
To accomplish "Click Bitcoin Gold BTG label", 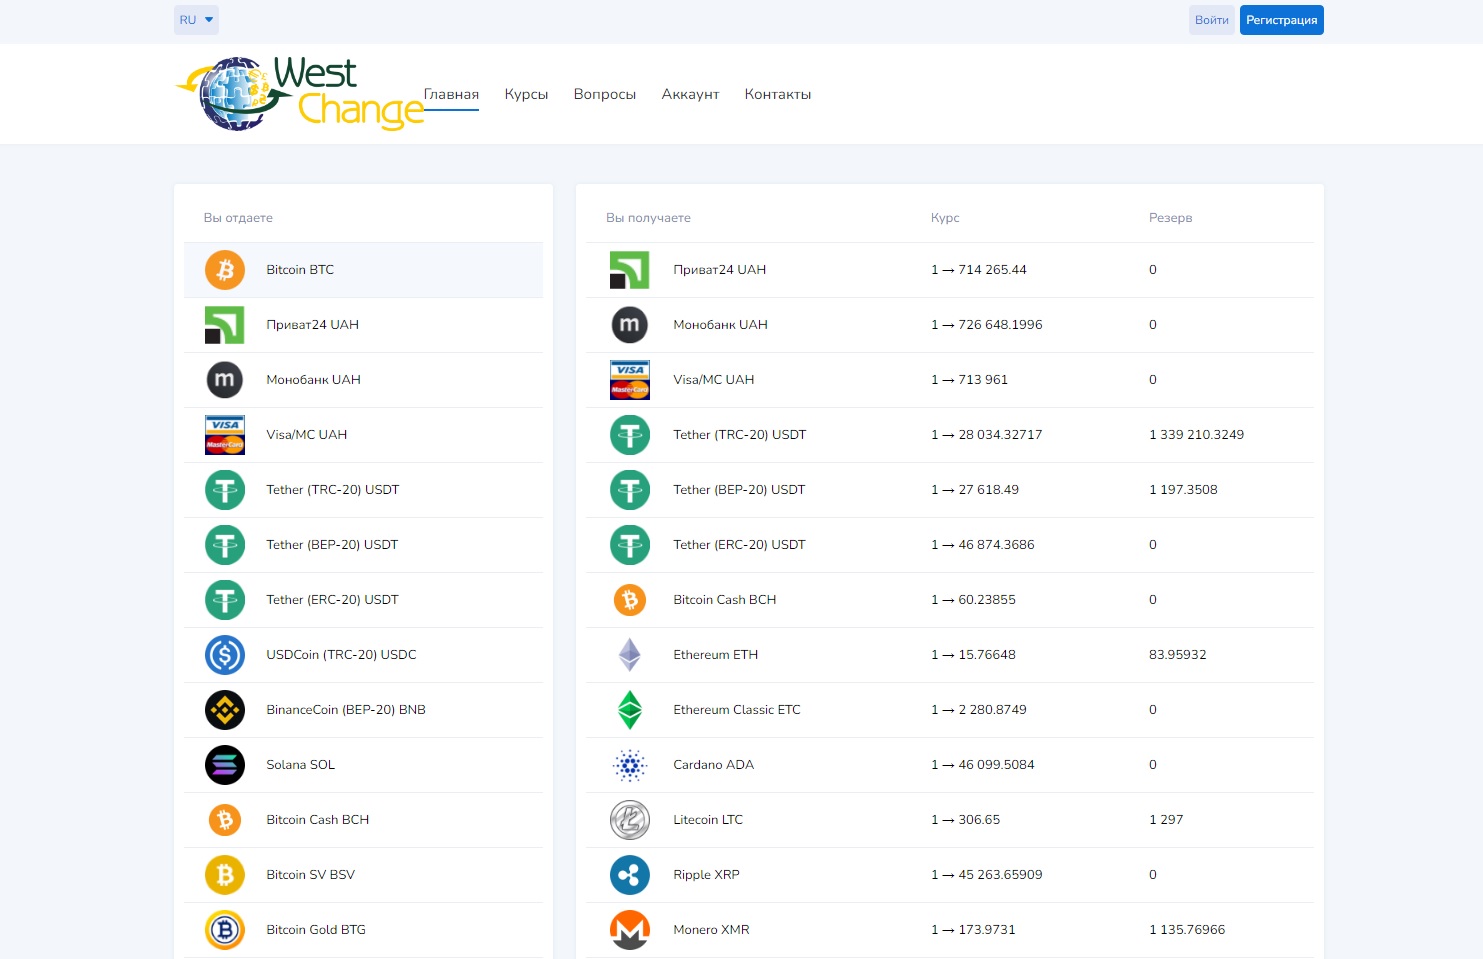I will [x=316, y=930].
